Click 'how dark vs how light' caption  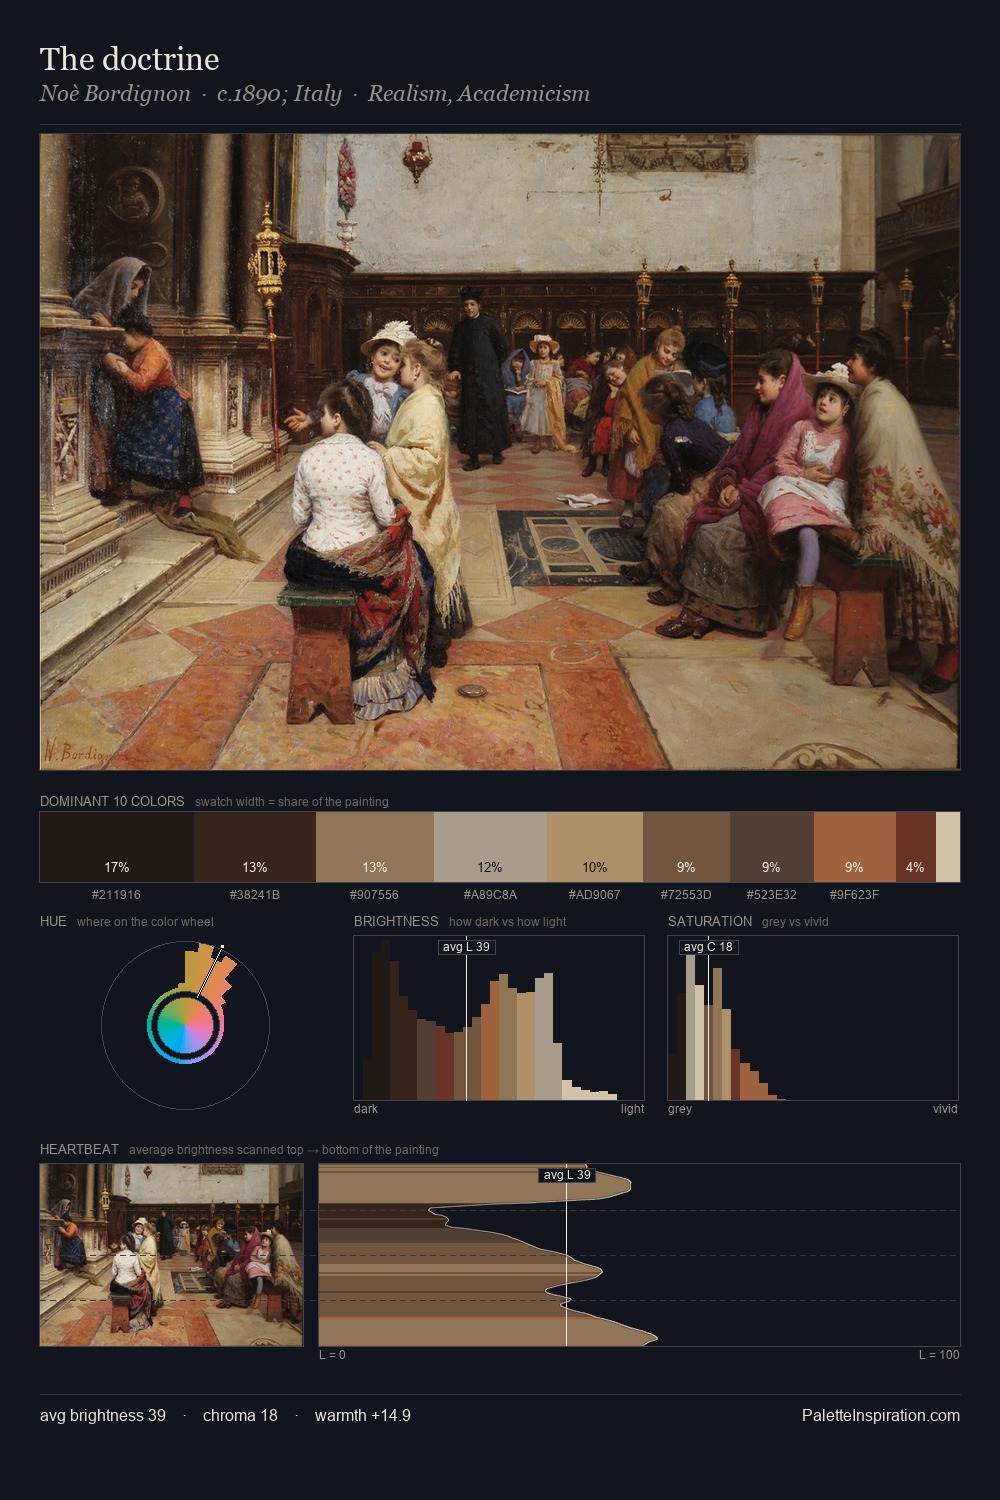[x=507, y=922]
